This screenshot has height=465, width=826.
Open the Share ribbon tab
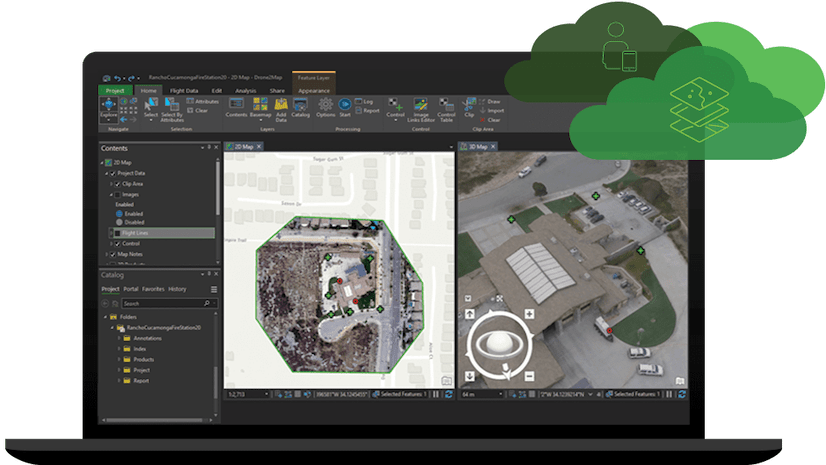coord(277,91)
